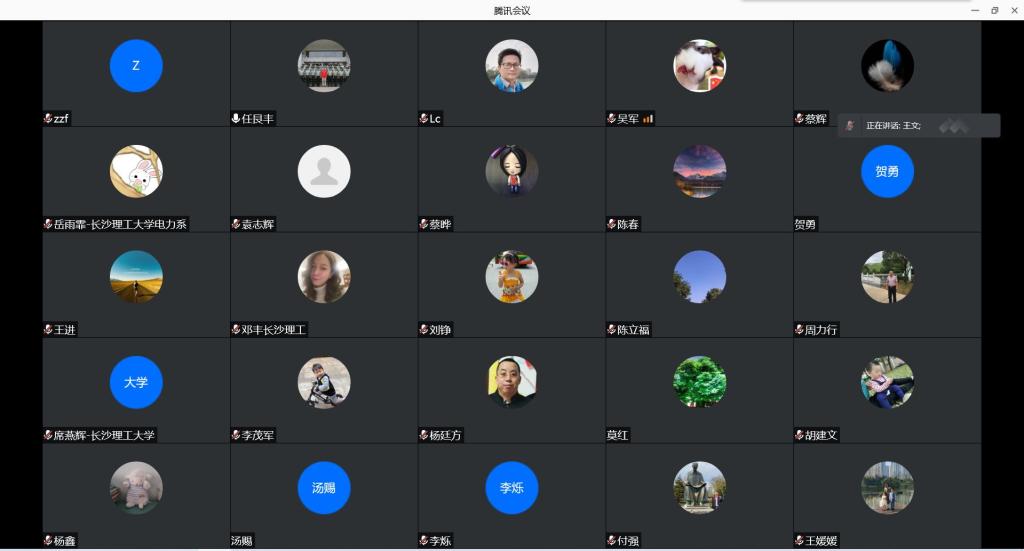Select 李烁's blue name avatar
The height and width of the screenshot is (551, 1024).
tap(512, 488)
